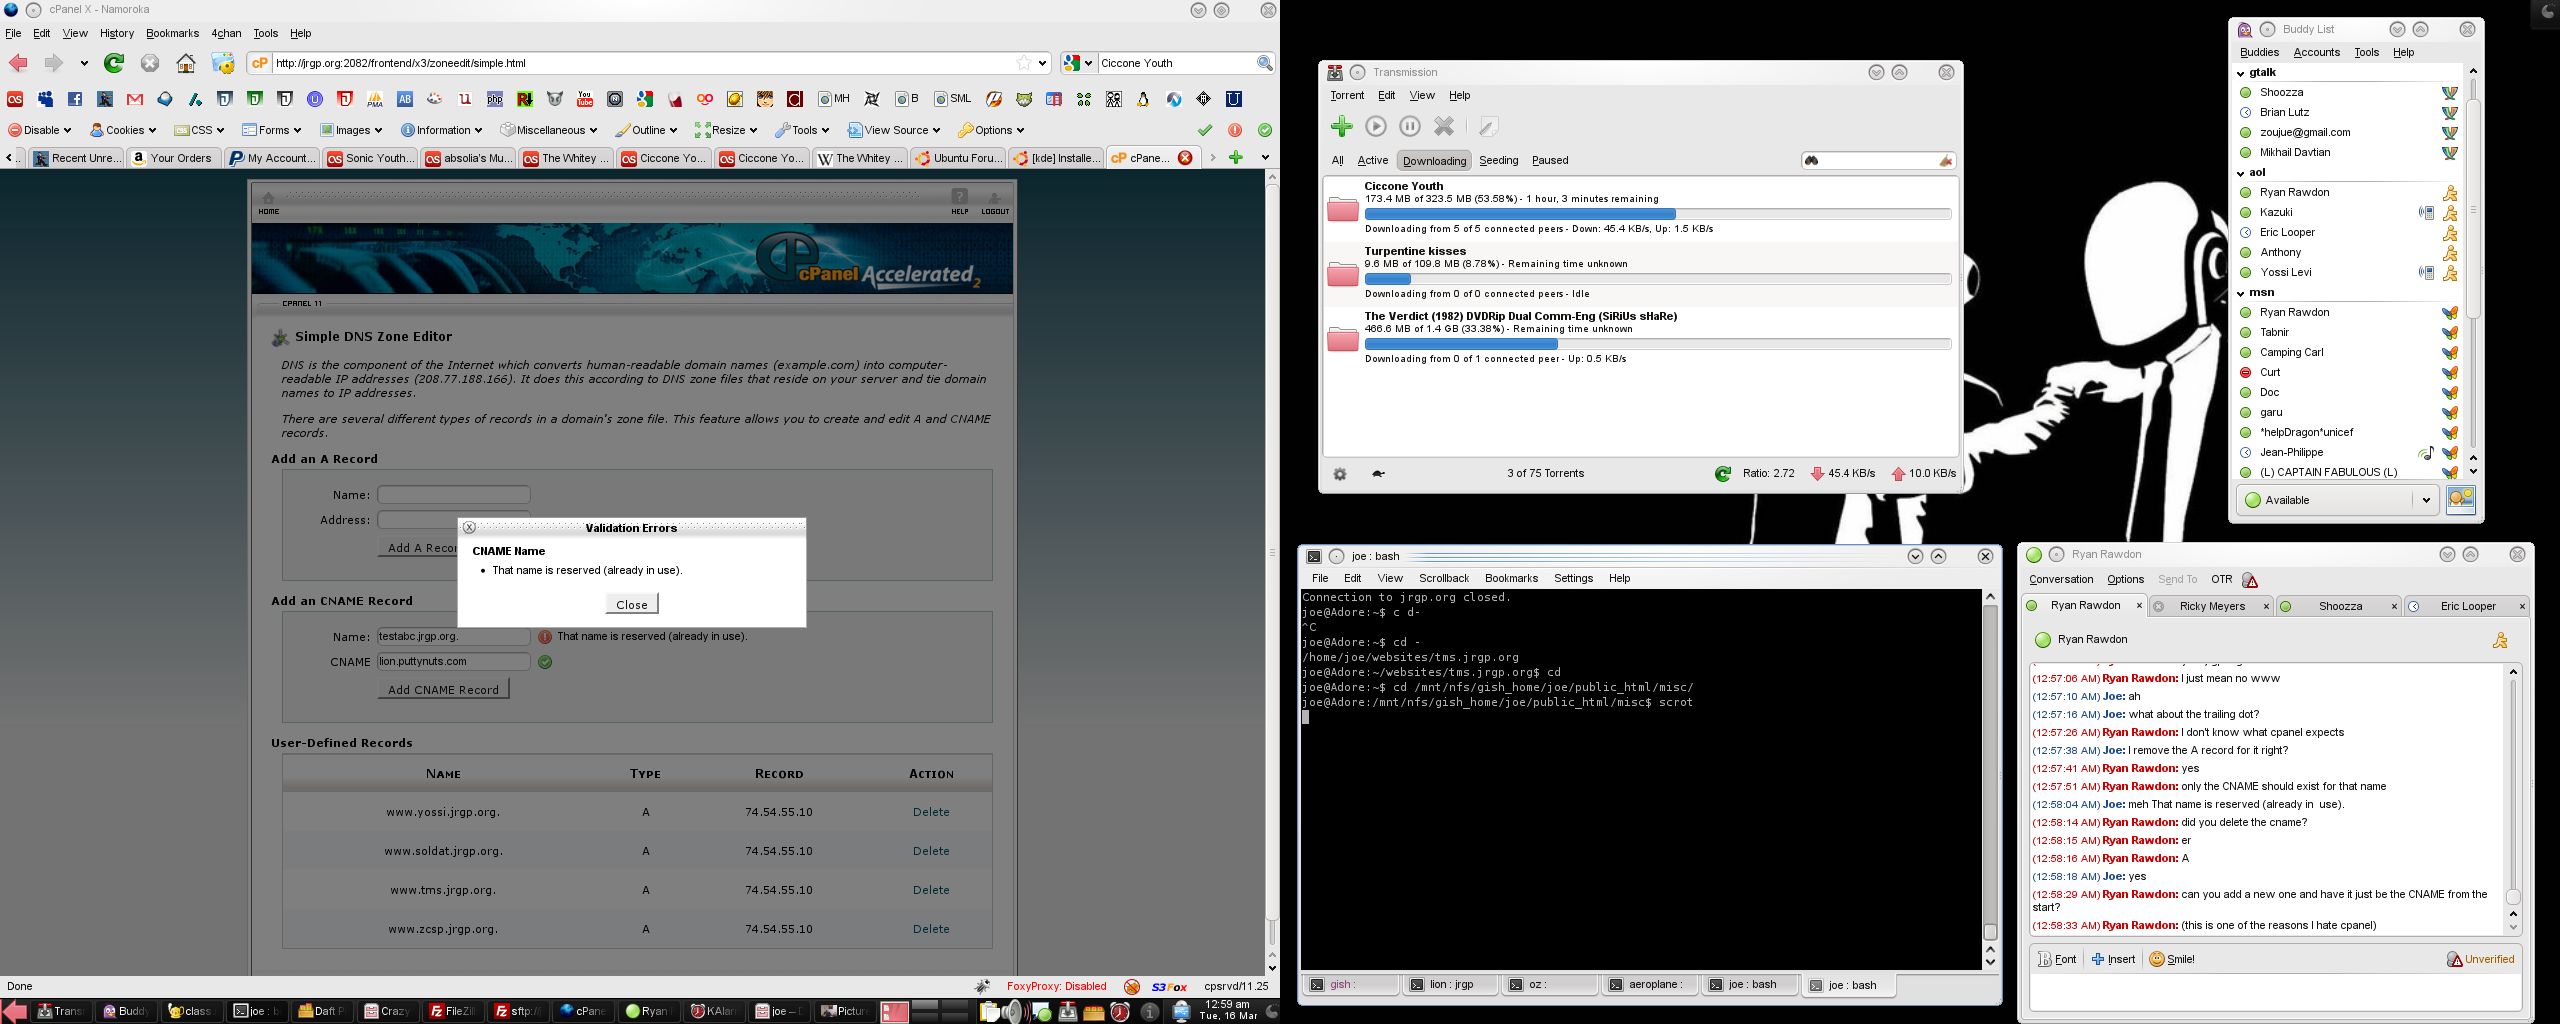Dismiss Validation Errors with title-bar X

(469, 527)
